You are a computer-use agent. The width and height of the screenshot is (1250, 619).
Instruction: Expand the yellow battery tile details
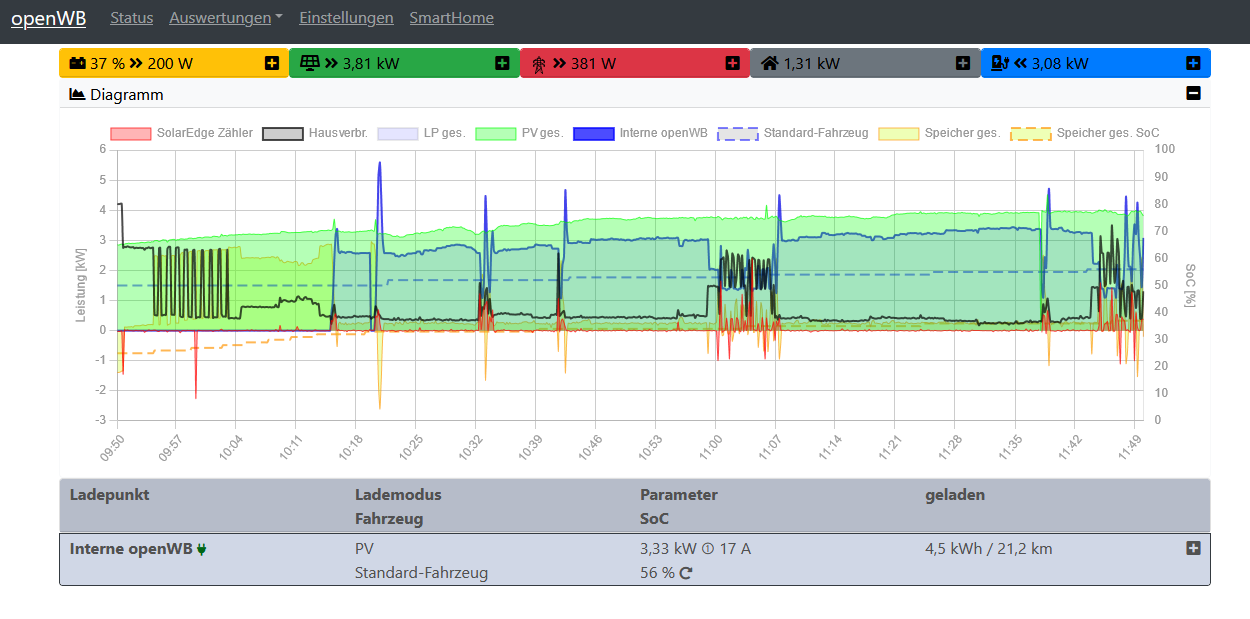(x=272, y=63)
